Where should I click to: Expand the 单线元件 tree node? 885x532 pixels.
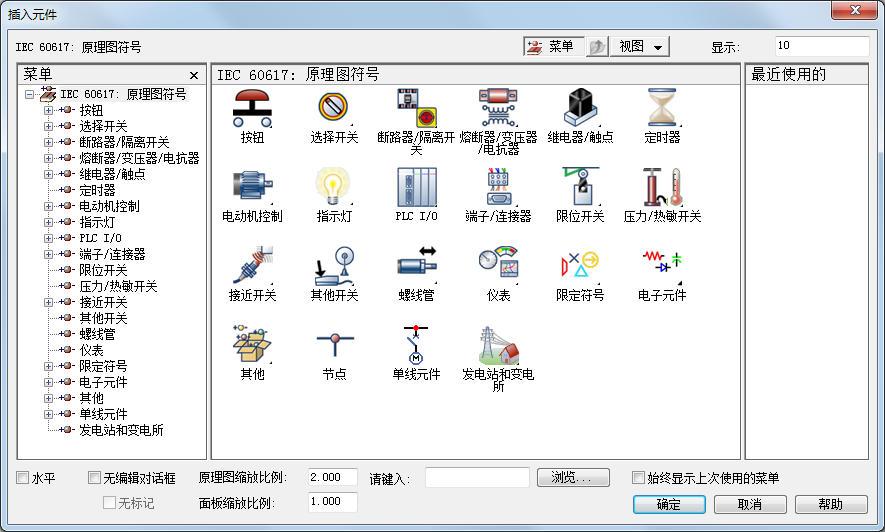pos(49,414)
